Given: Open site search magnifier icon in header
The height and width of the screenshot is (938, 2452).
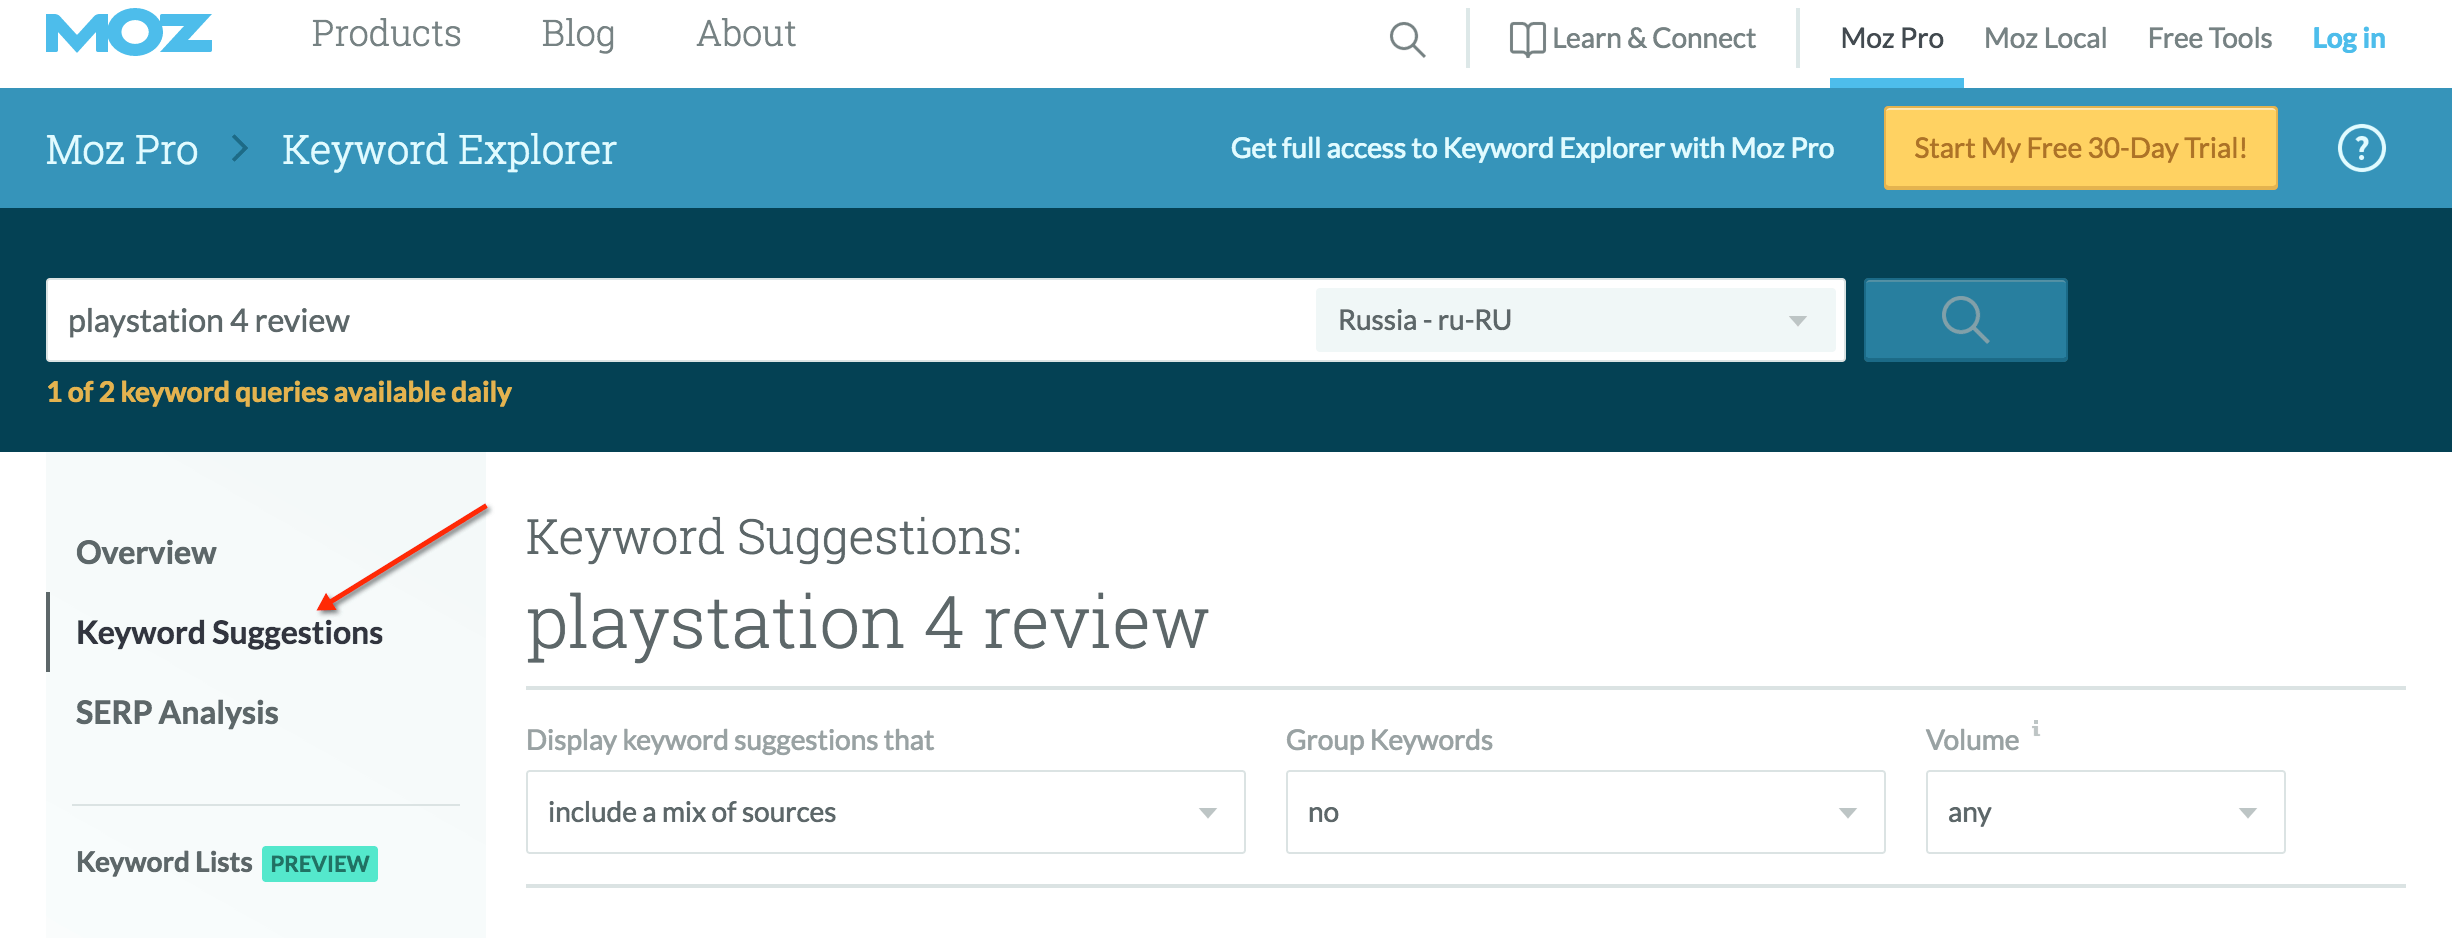Looking at the screenshot, I should click(1407, 40).
